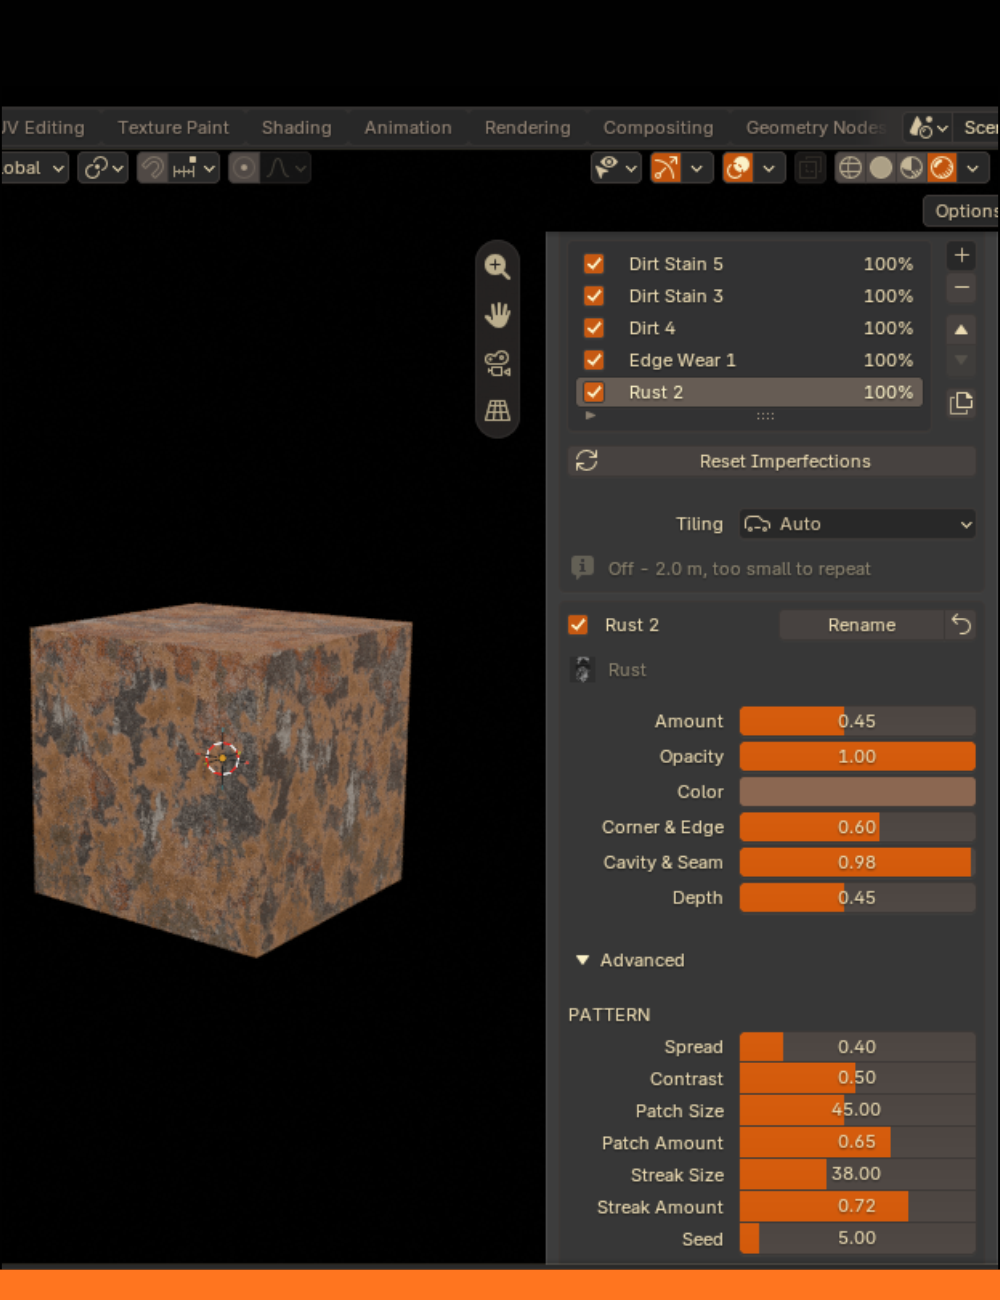Expand the imperfection list filter triangle
Viewport: 1000px width, 1300px height.
[x=590, y=415]
